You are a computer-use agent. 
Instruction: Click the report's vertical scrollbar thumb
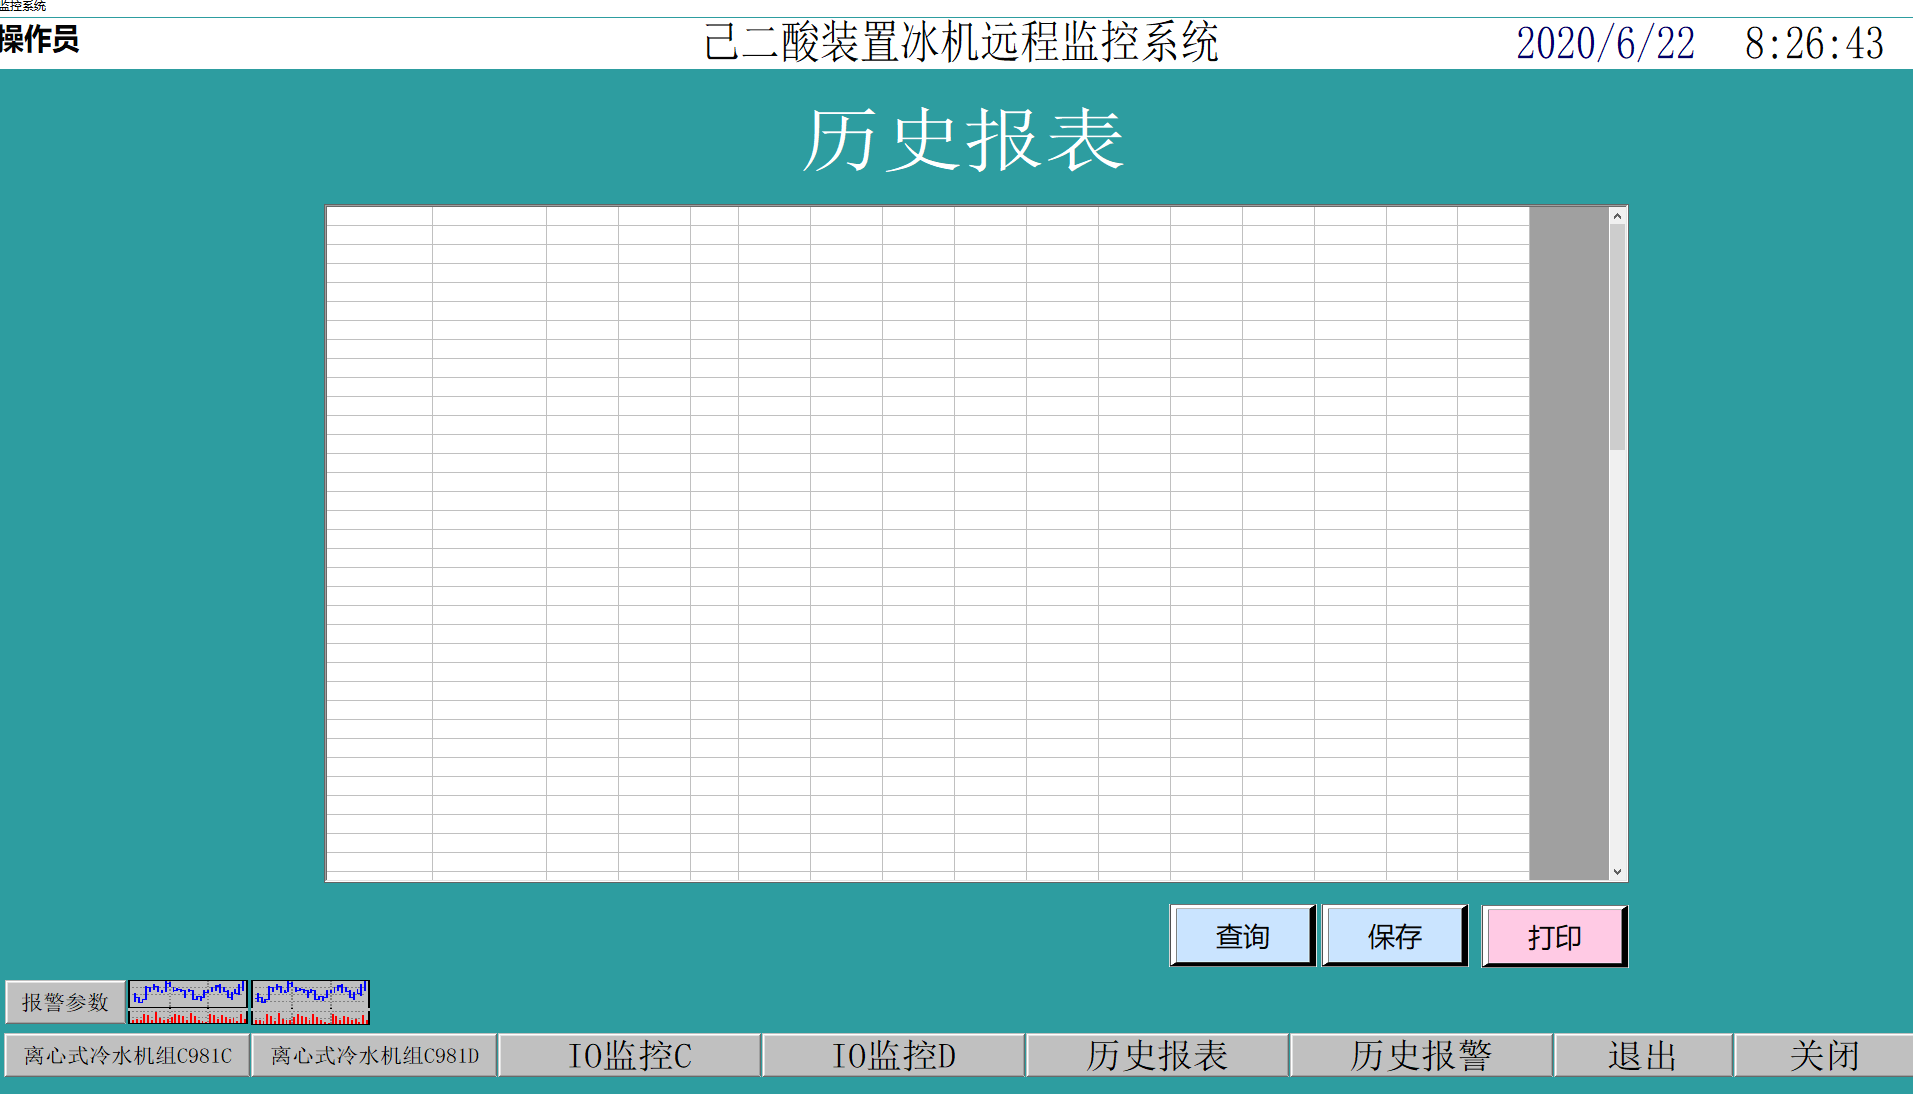[1617, 335]
